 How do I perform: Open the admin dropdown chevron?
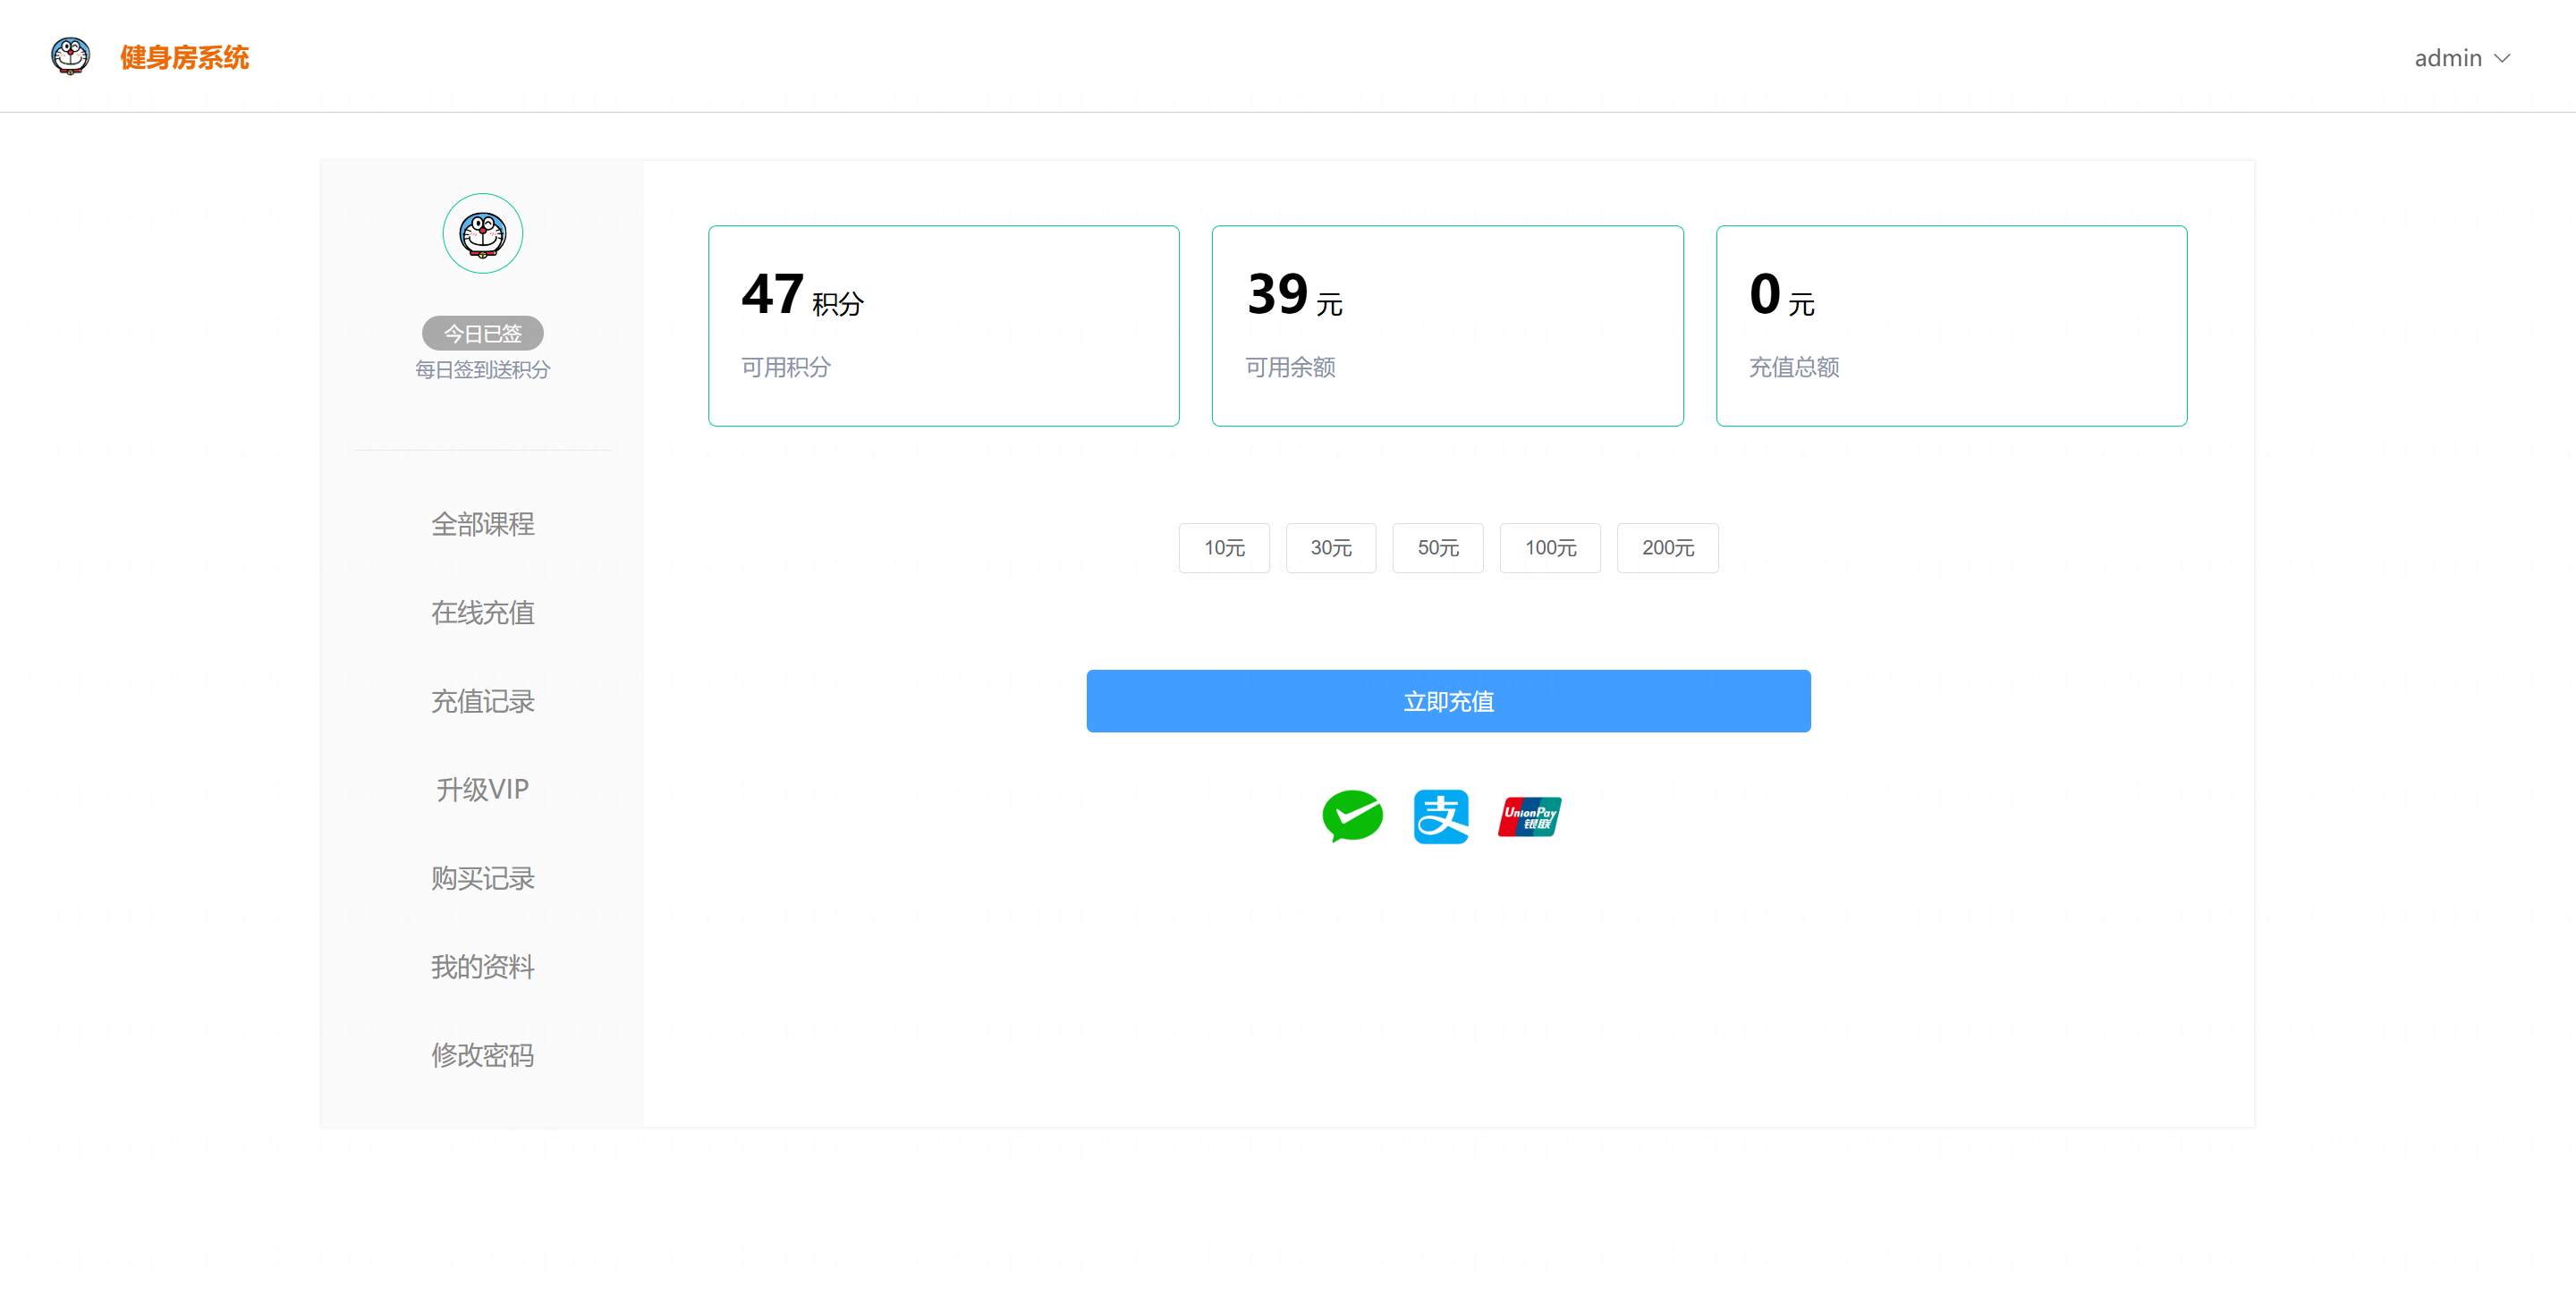click(2502, 58)
